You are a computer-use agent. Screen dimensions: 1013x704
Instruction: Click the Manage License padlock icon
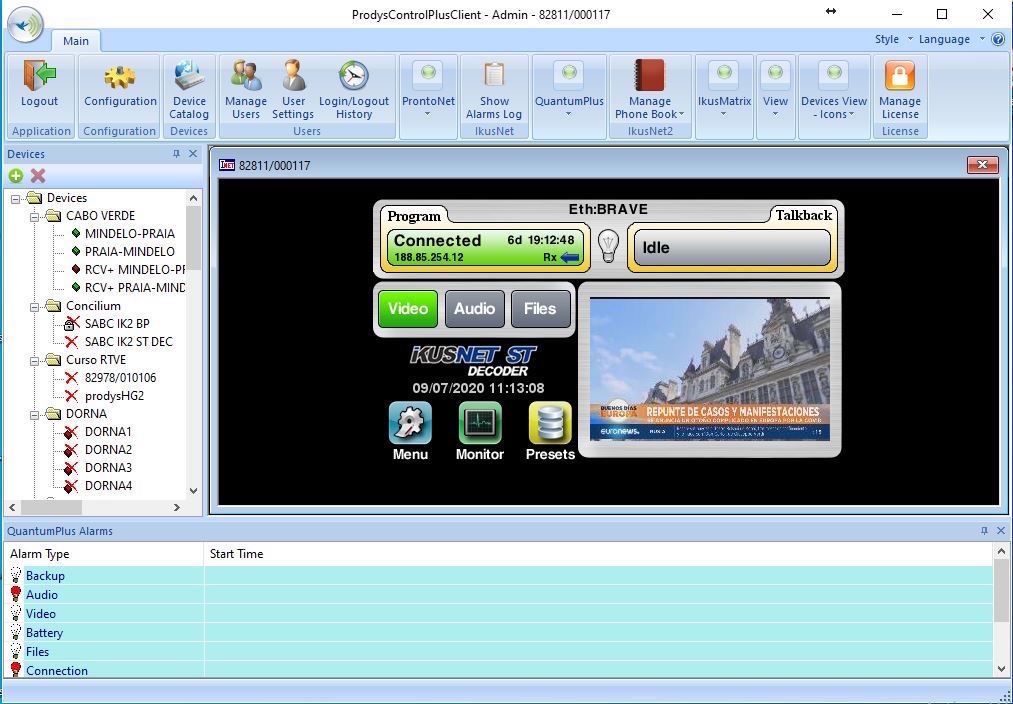(x=900, y=76)
